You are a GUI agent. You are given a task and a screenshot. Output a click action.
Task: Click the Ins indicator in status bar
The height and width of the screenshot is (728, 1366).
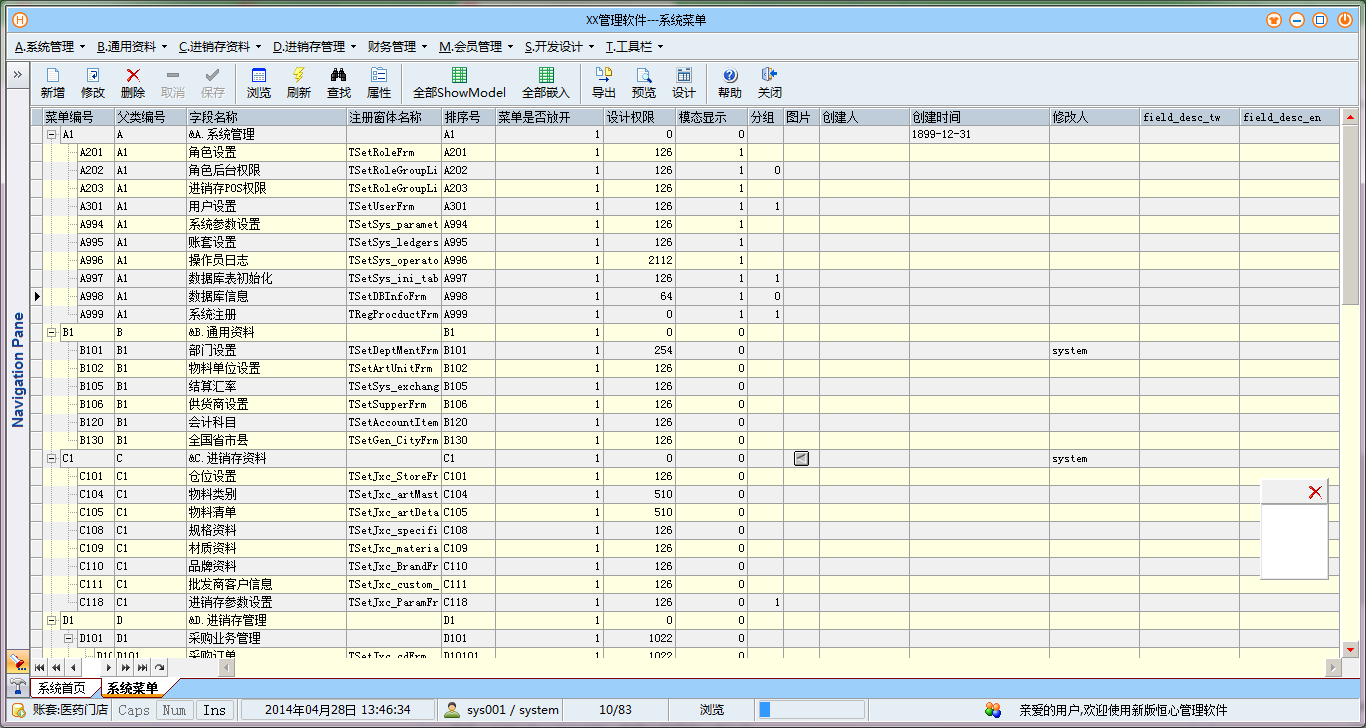pos(214,710)
